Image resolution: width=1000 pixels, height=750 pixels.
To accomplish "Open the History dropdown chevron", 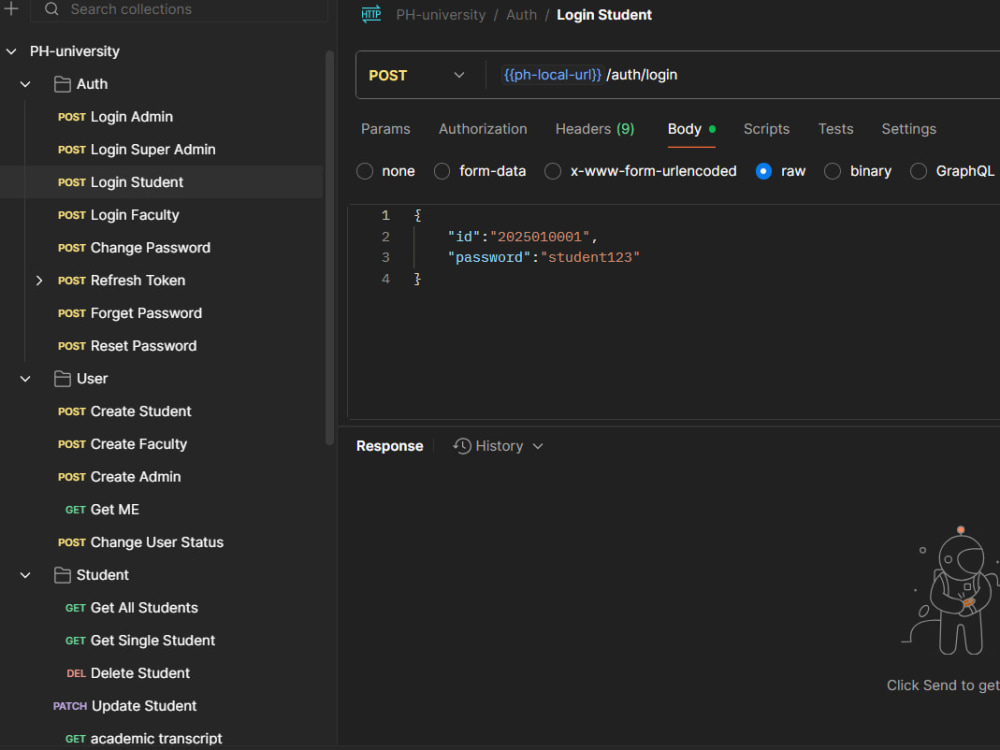I will 538,446.
